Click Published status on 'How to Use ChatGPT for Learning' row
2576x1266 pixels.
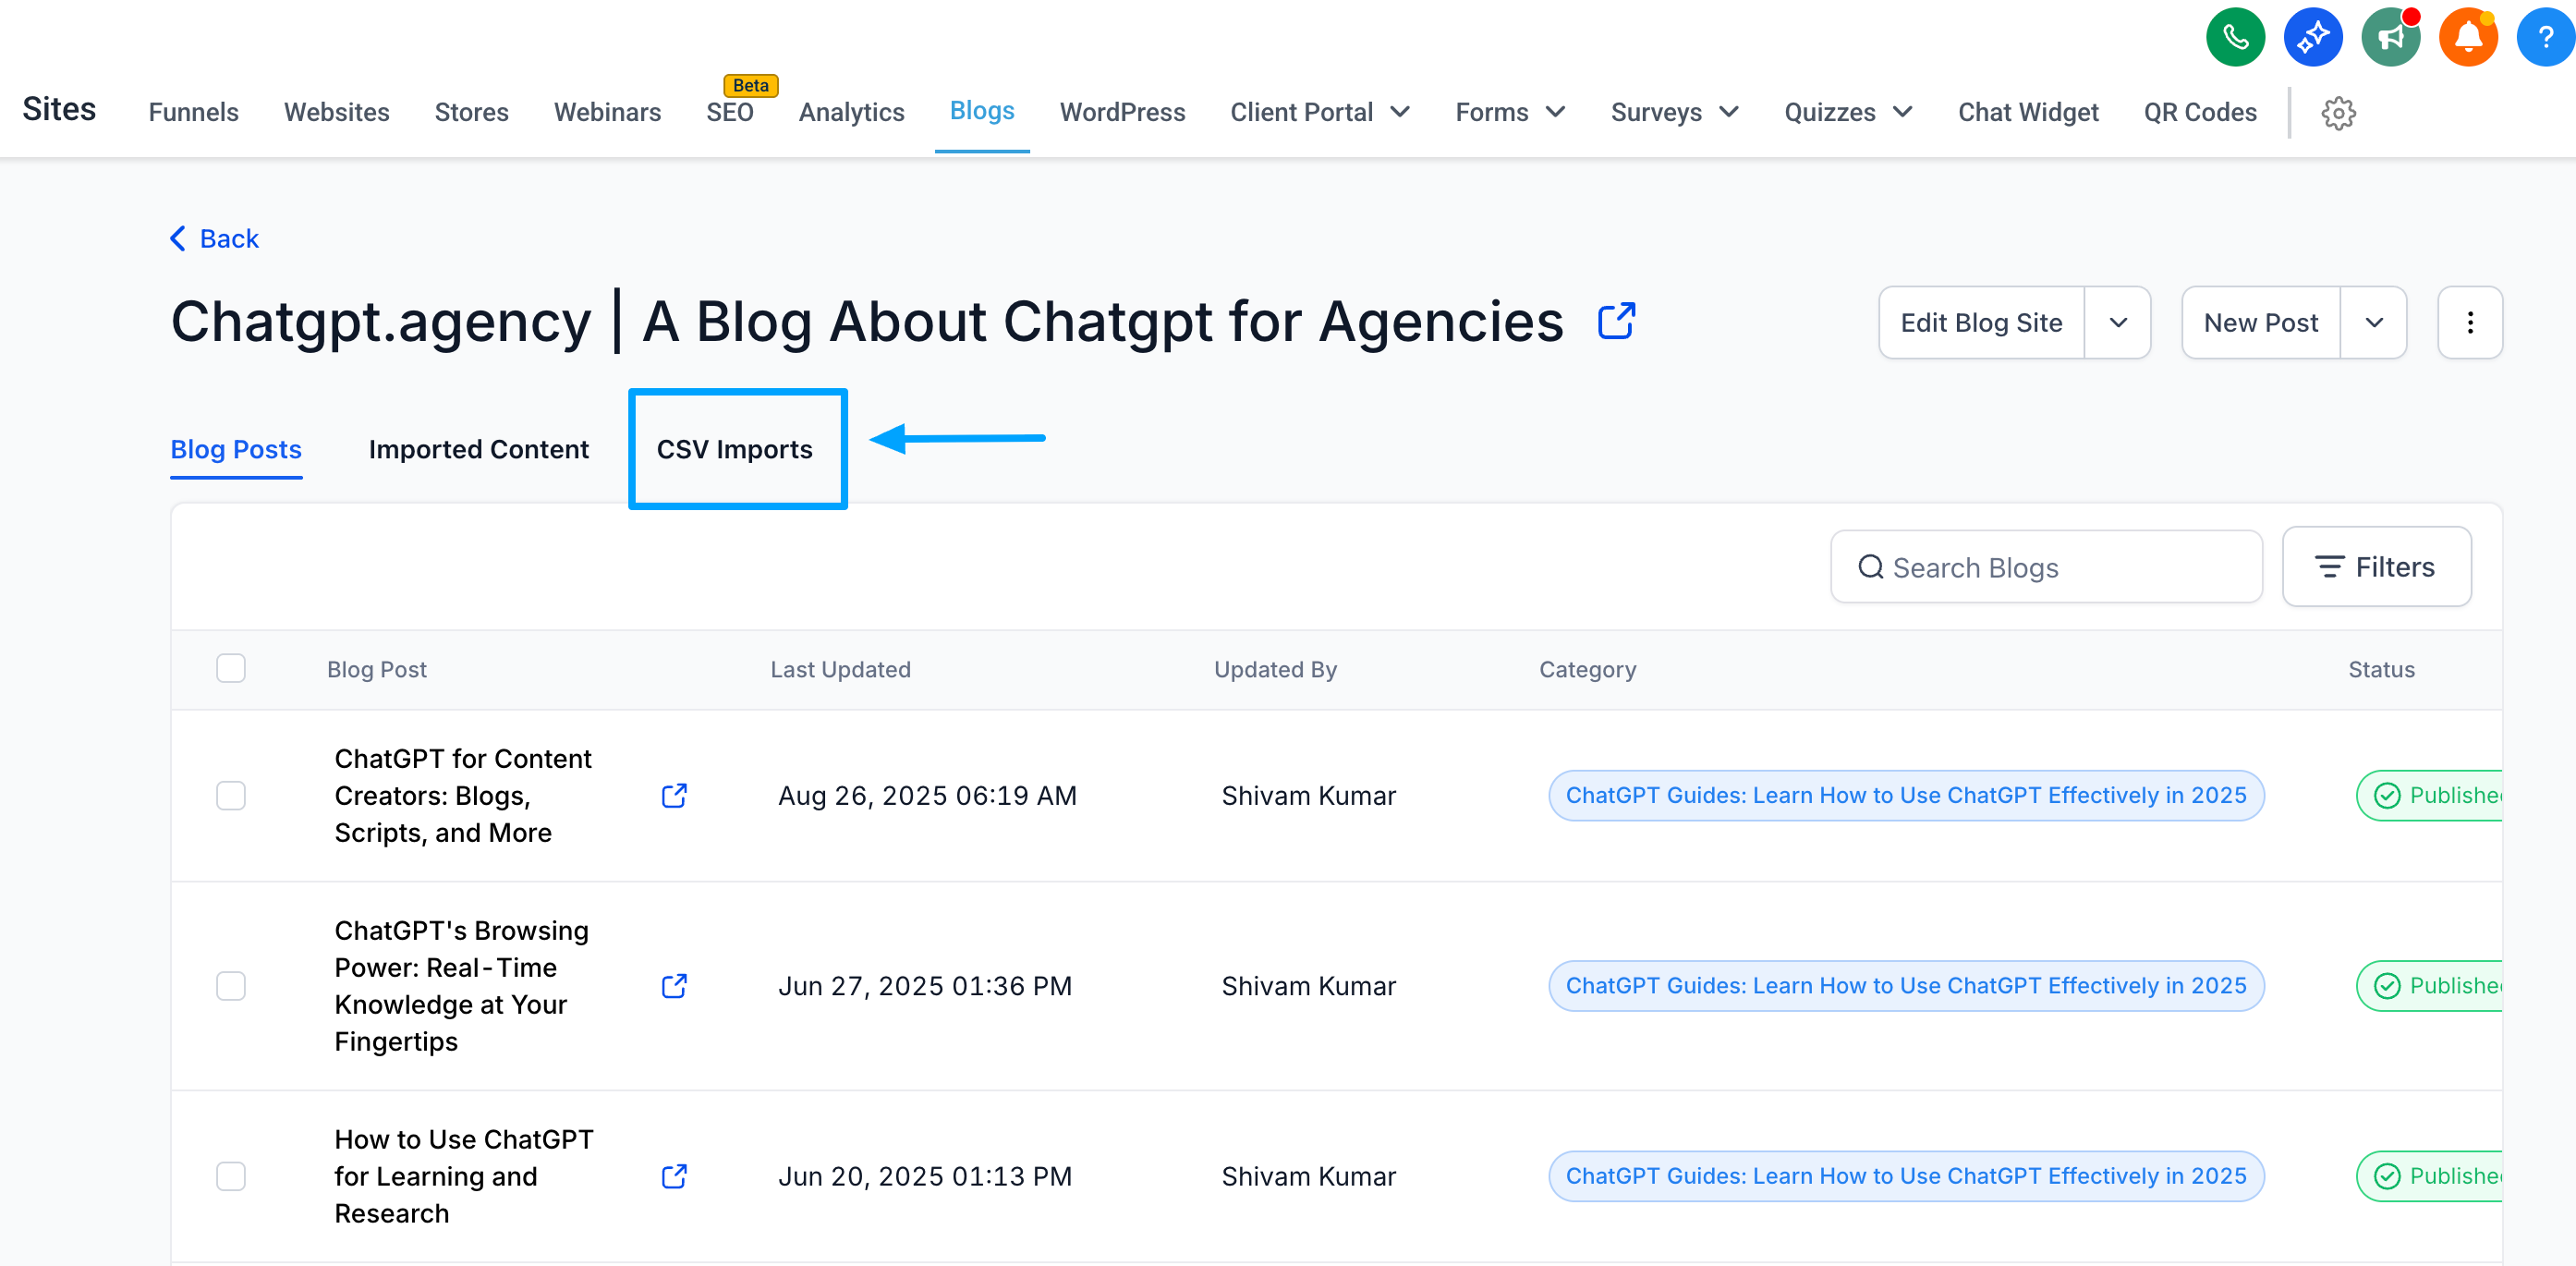(2431, 1175)
